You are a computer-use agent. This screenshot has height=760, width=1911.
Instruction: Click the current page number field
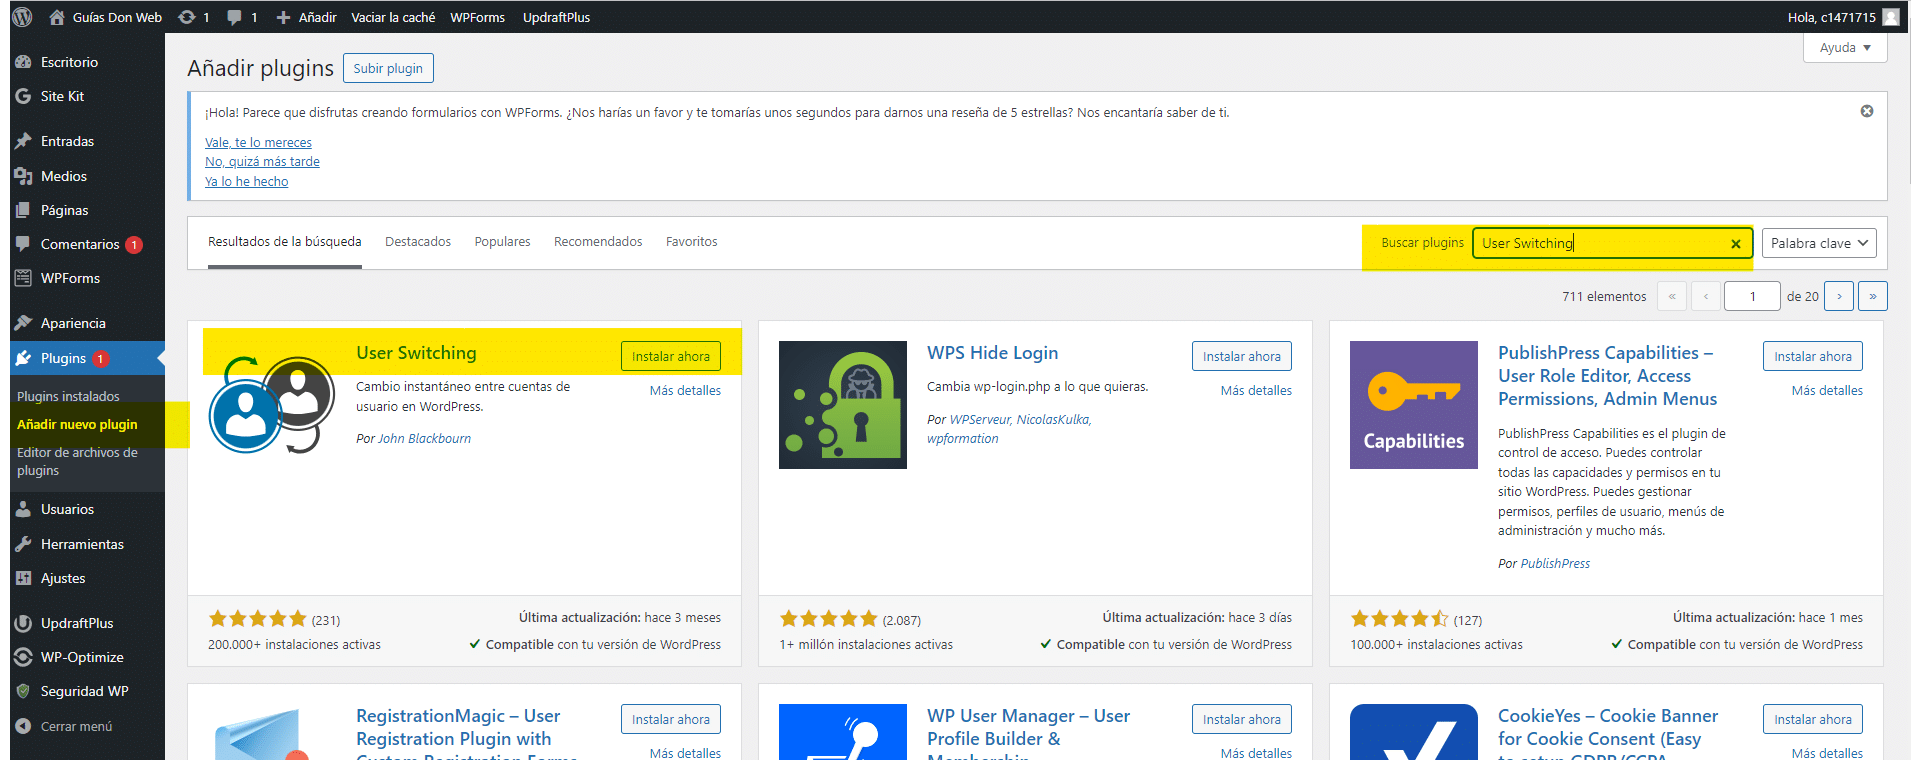pos(1752,297)
